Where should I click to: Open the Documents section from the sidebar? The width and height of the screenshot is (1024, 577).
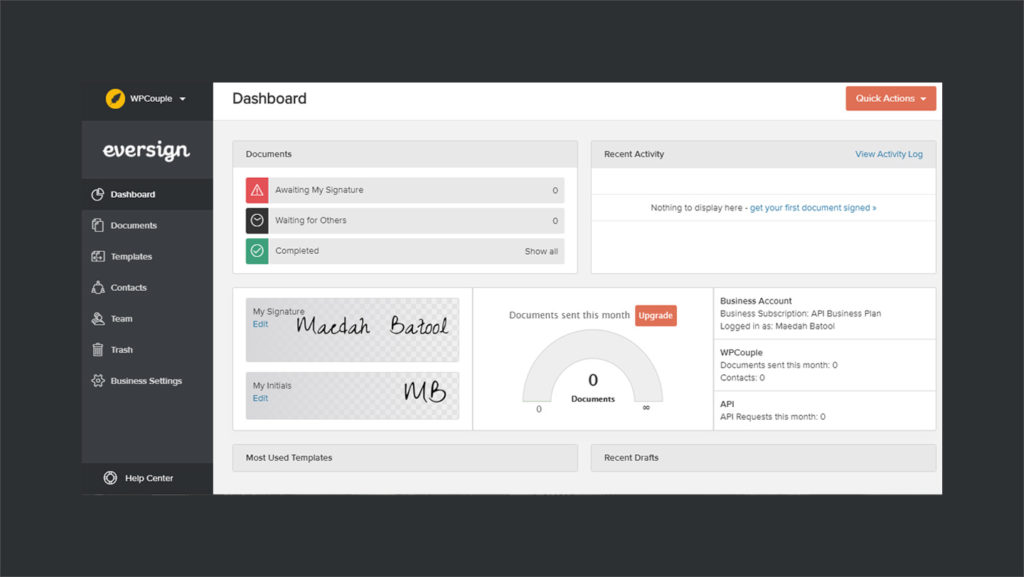tap(132, 225)
